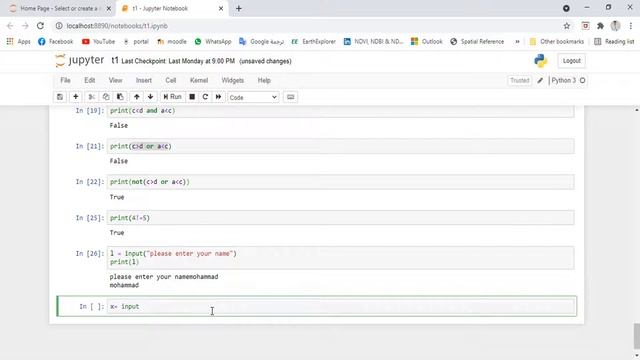640x360 pixels.
Task: Bookmark this page with star icon
Action: 567,26
